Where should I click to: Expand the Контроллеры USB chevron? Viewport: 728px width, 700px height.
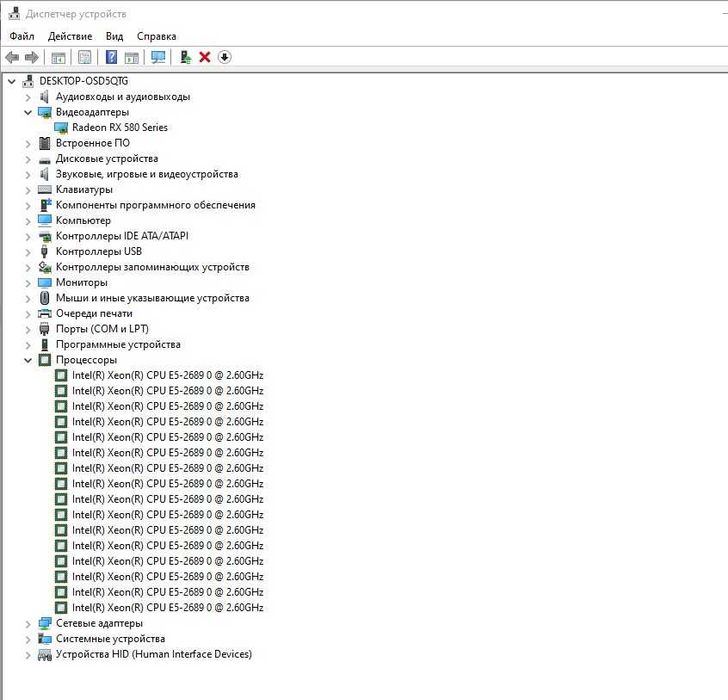point(28,253)
